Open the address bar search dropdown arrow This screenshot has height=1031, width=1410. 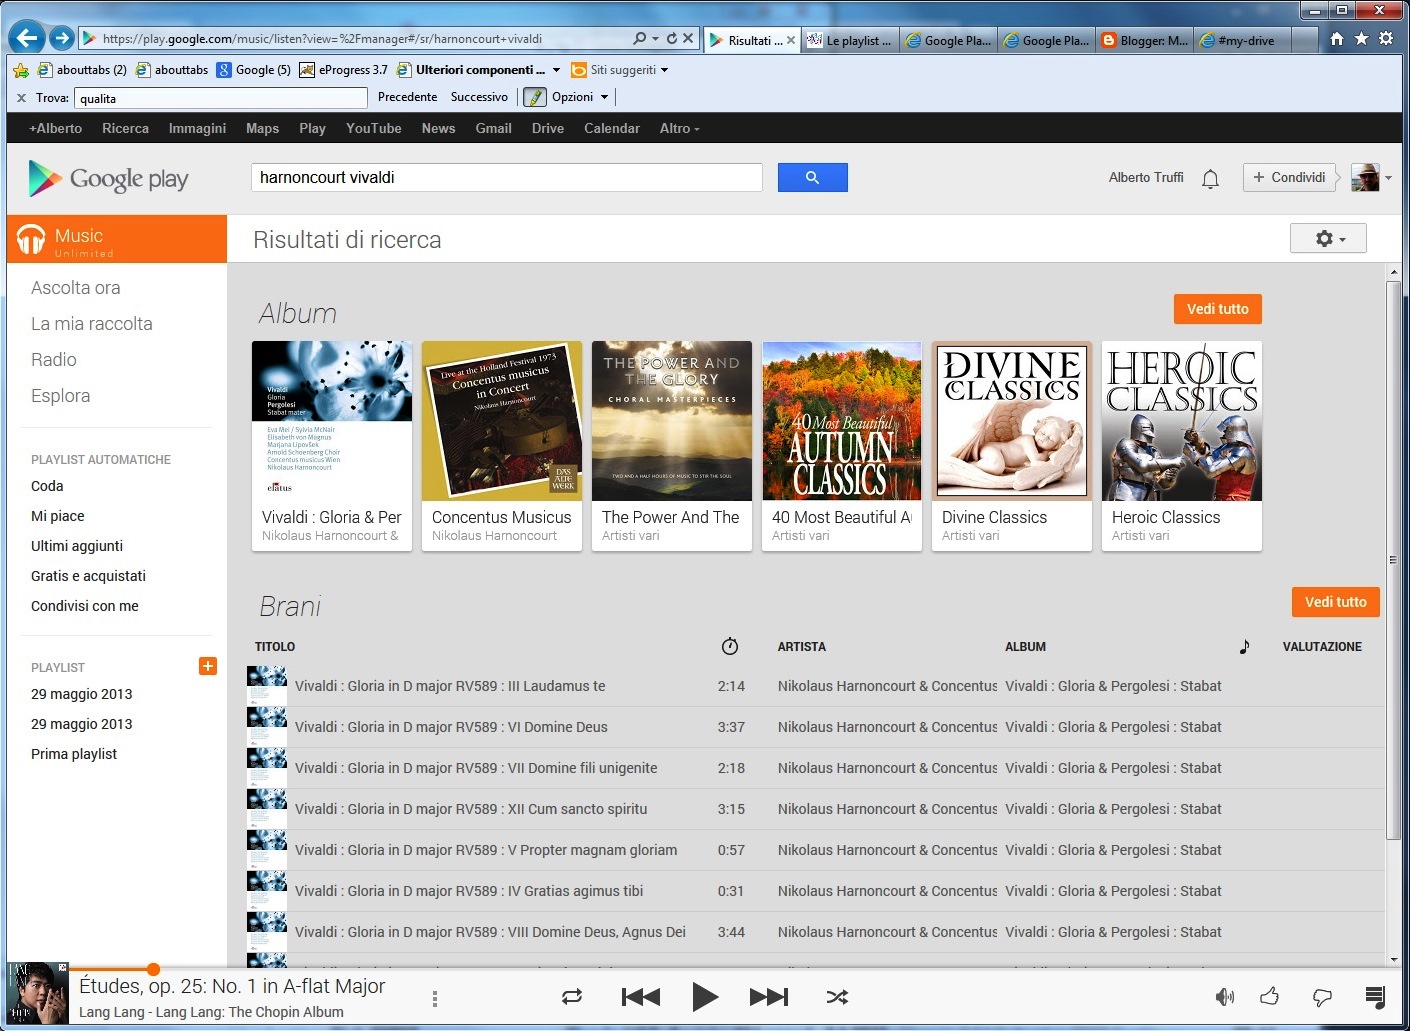click(x=655, y=39)
